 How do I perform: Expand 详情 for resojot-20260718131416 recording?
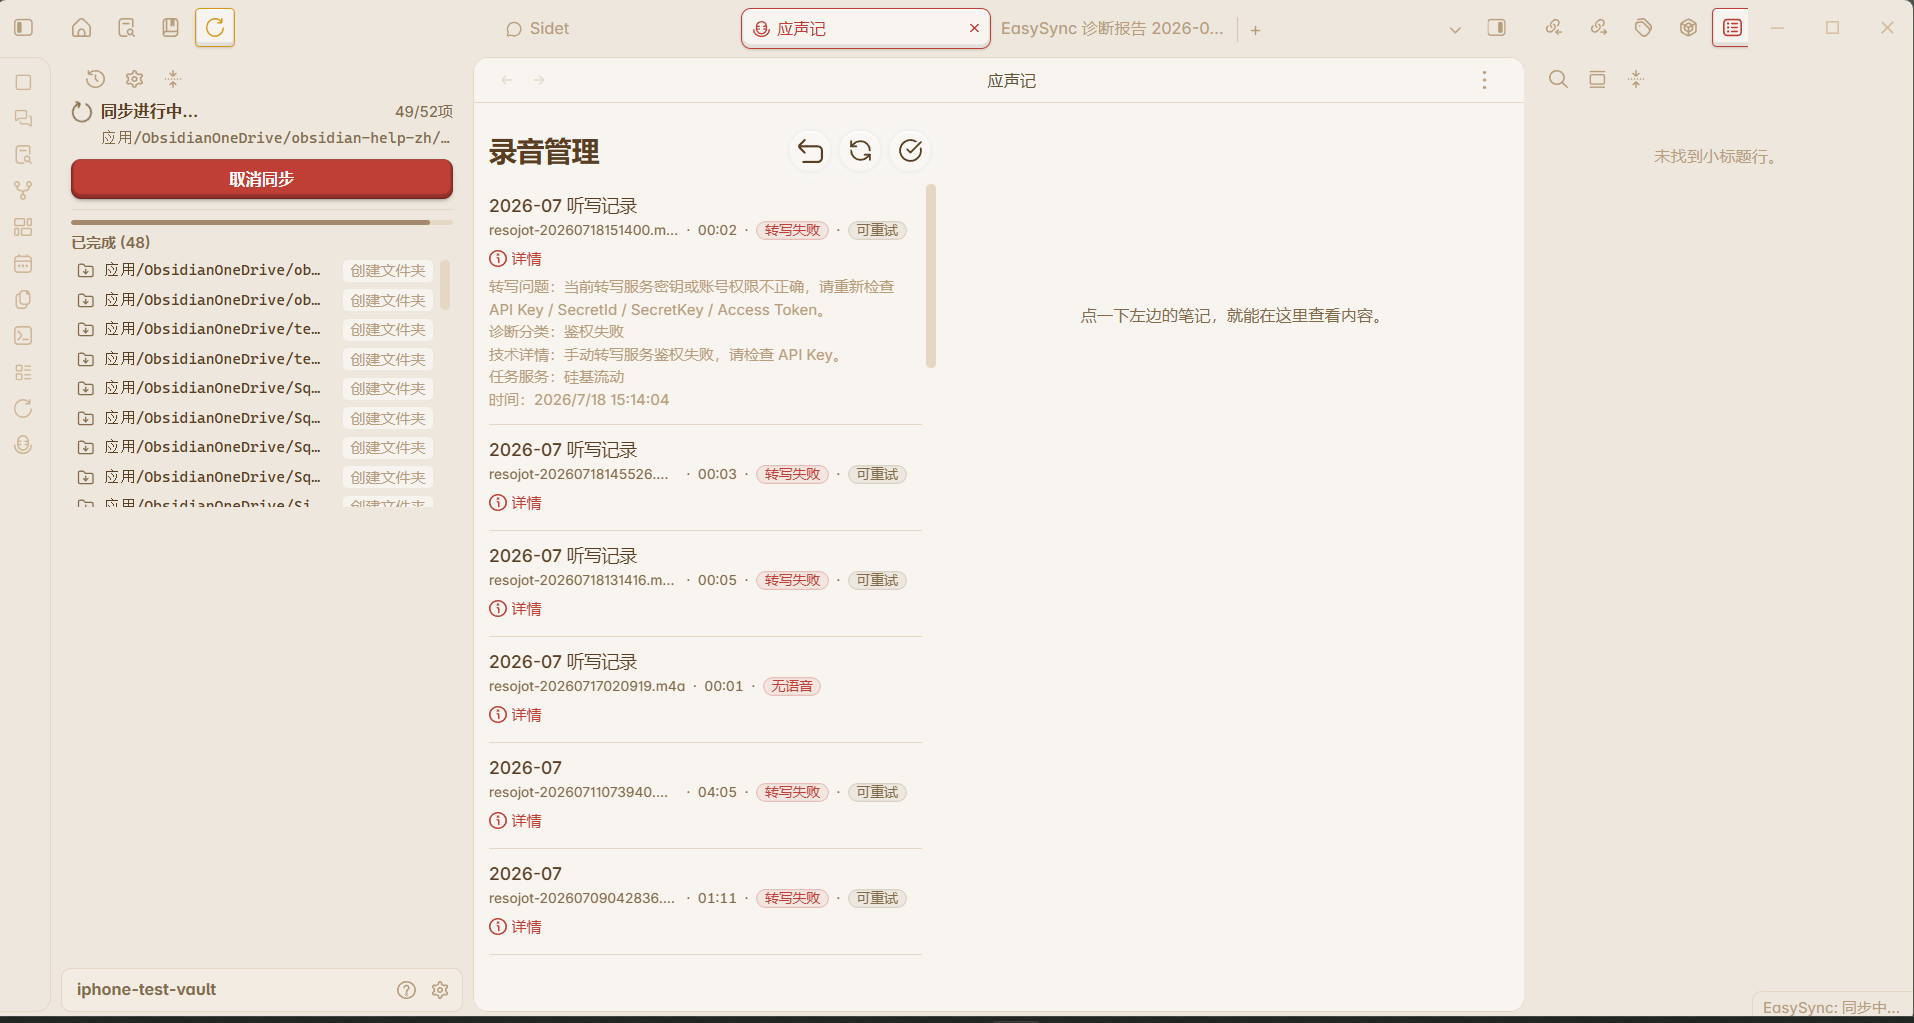pos(515,609)
